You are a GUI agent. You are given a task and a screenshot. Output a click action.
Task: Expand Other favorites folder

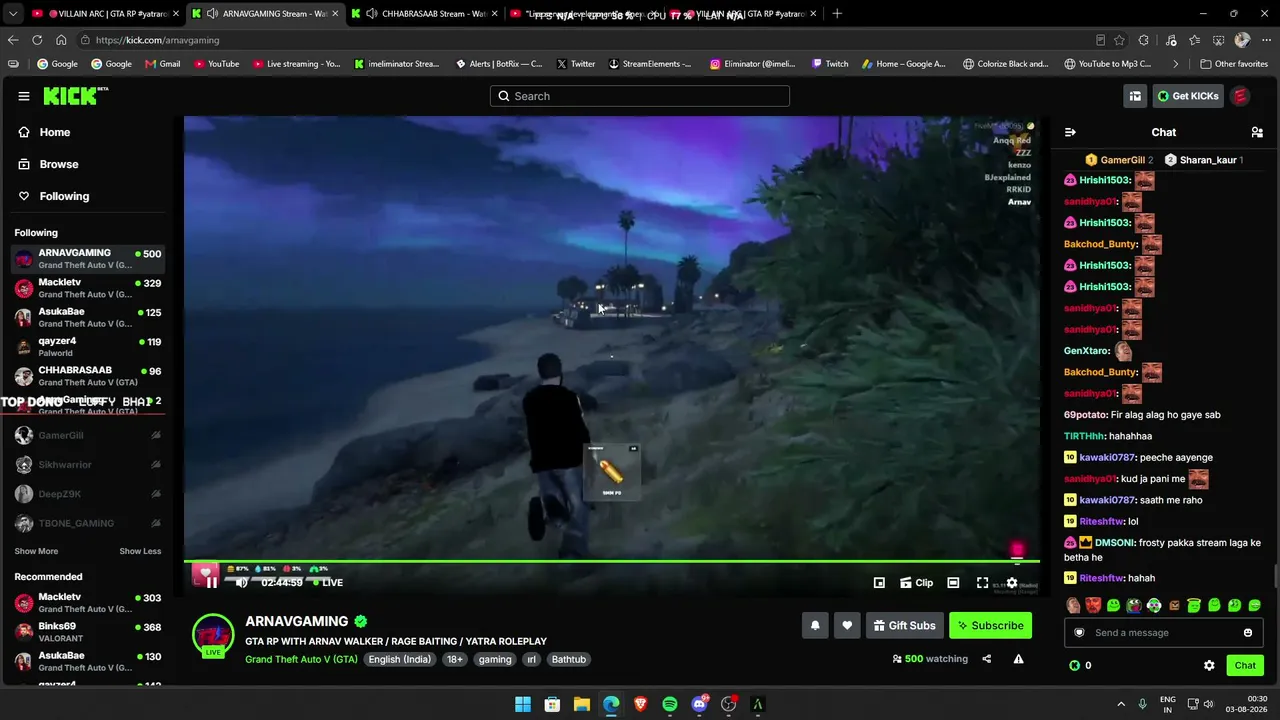(x=1234, y=64)
